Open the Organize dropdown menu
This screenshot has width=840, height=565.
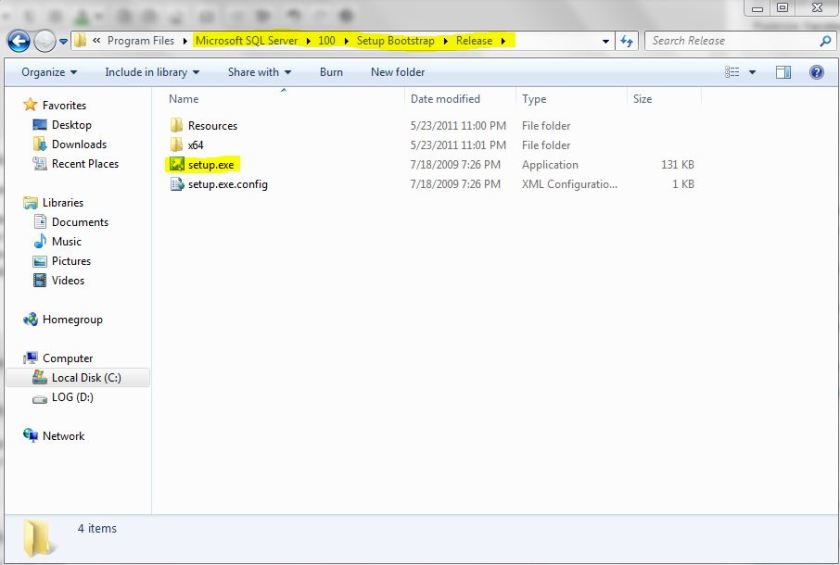49,72
